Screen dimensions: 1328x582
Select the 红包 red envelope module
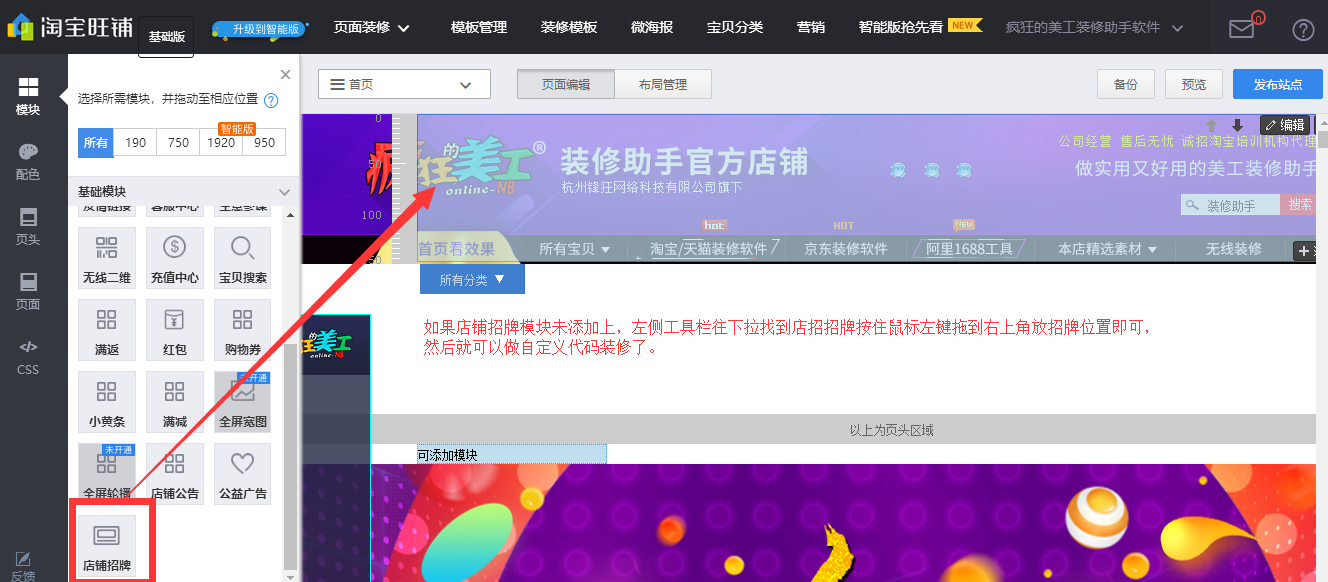(174, 329)
